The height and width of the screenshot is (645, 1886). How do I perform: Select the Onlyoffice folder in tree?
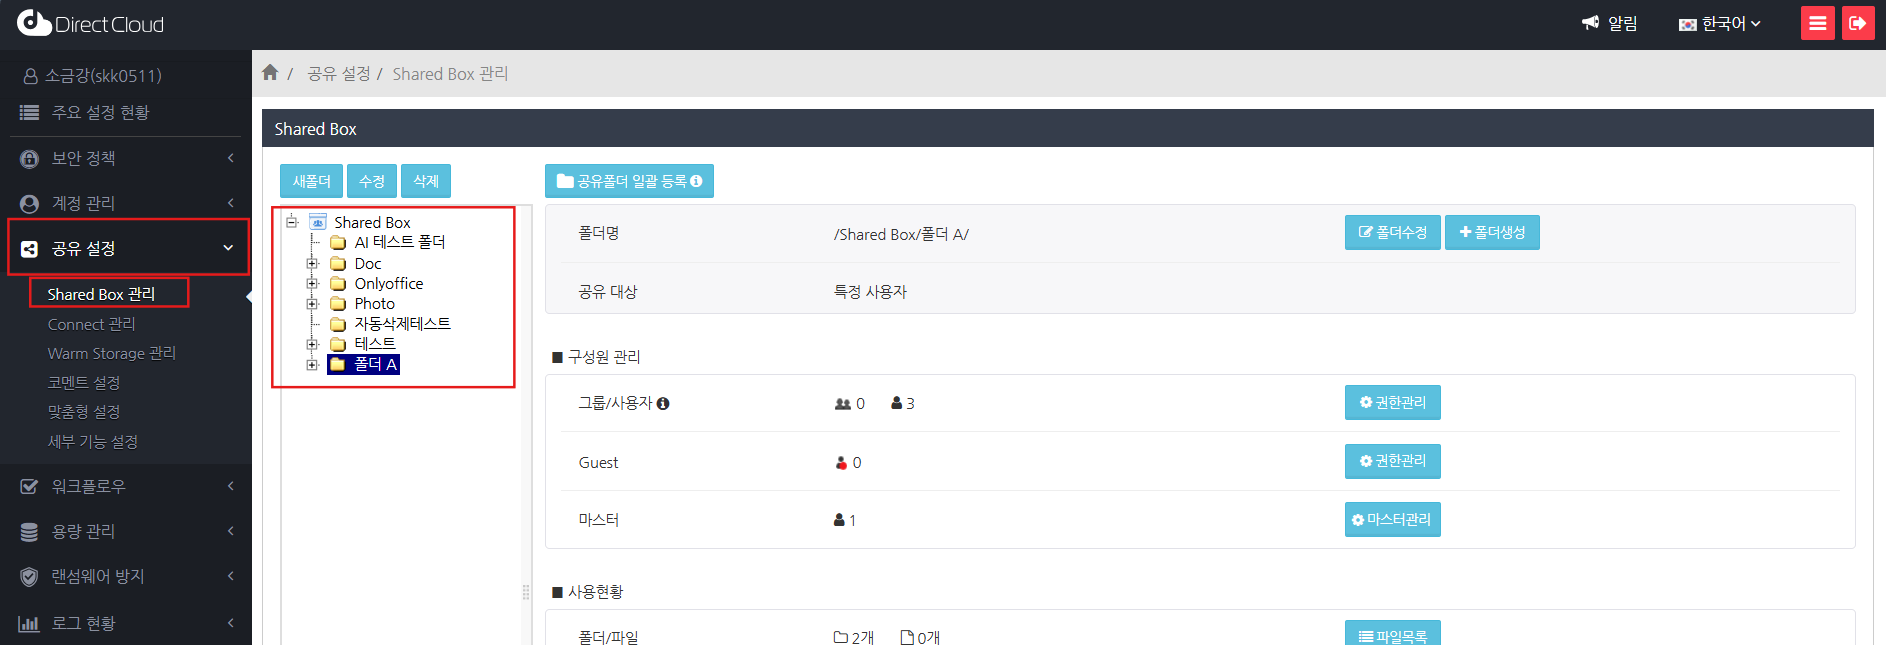[388, 284]
